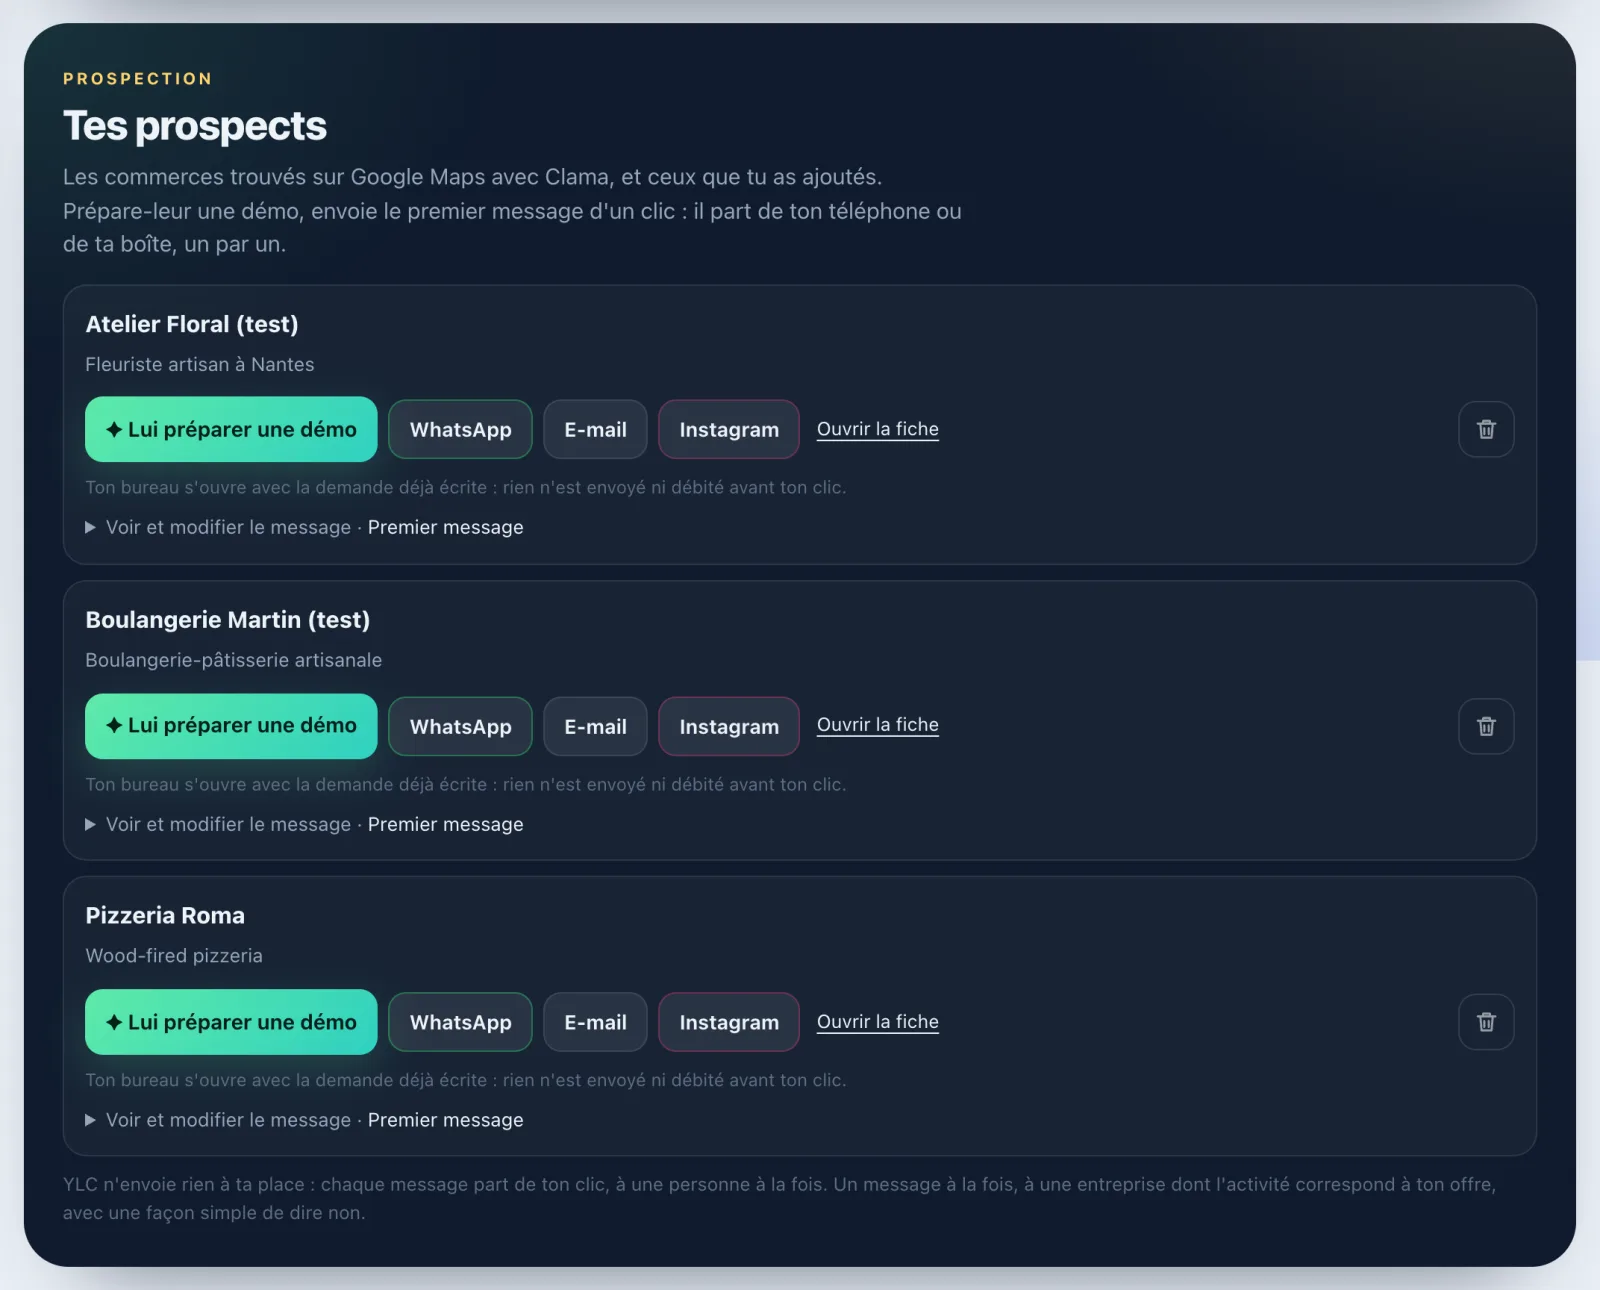Message Pizzeria Roma on WhatsApp
Screen dimensions: 1600x1290
click(460, 1022)
